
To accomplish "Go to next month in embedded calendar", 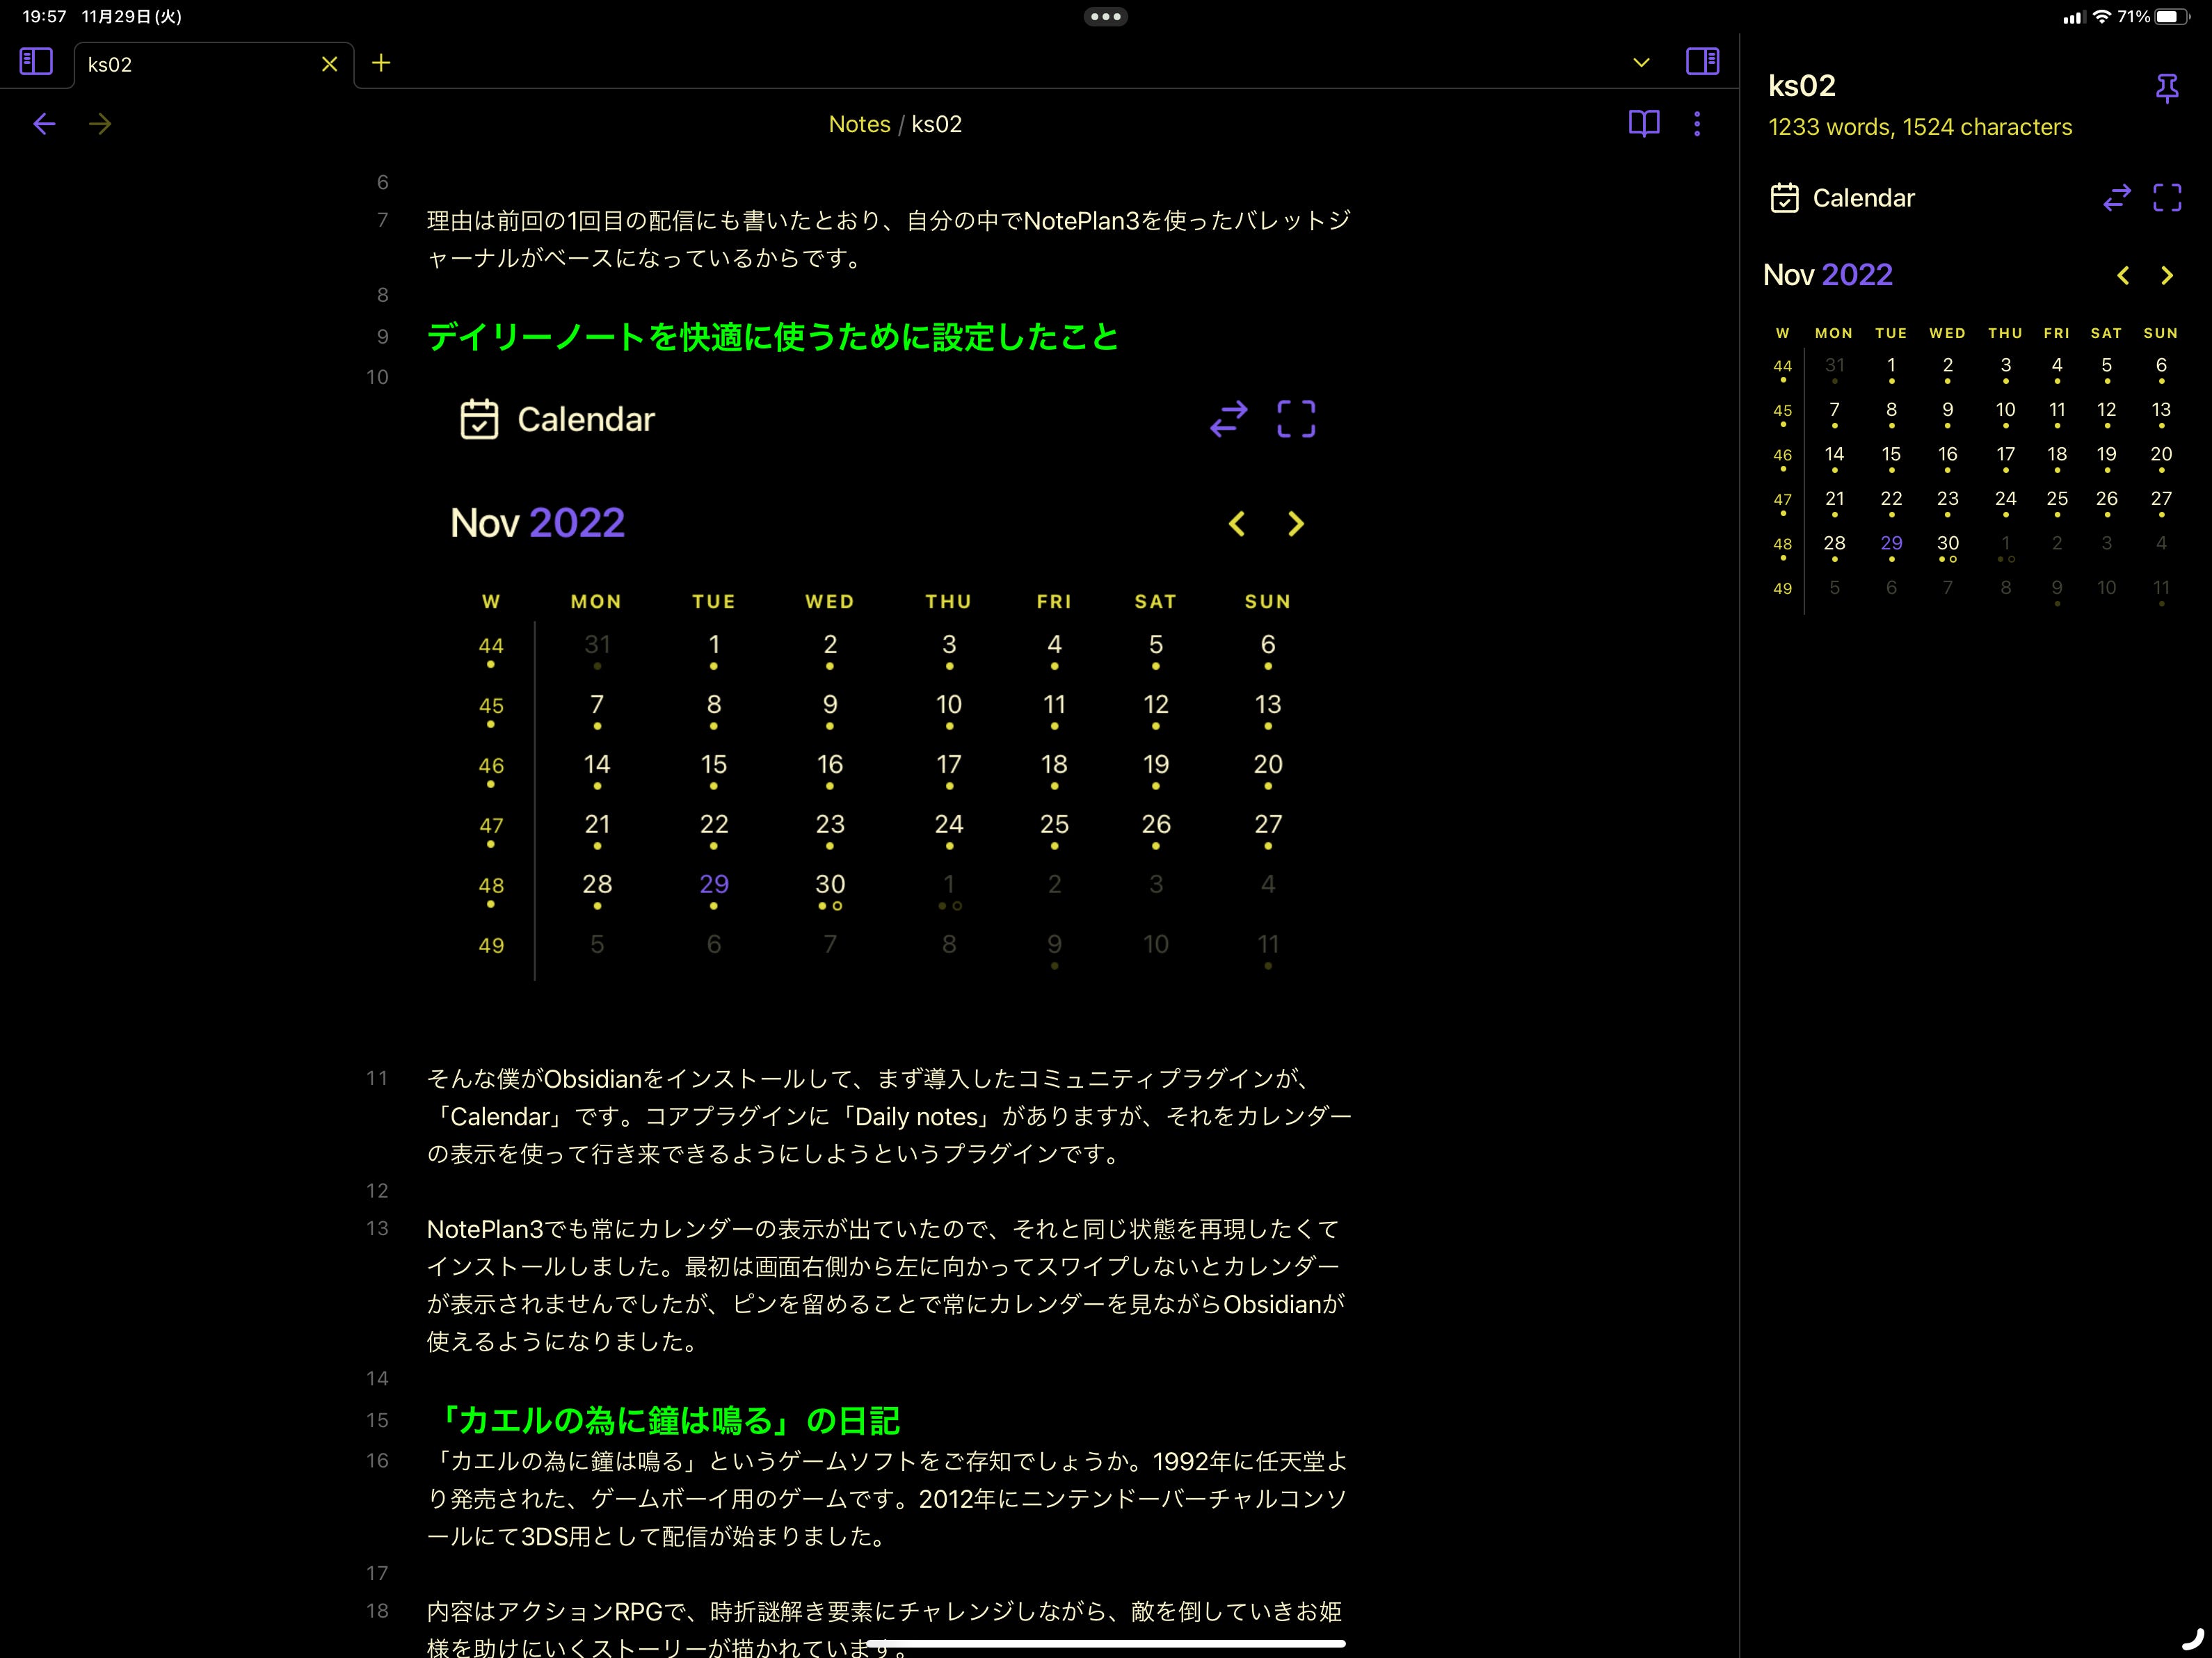I will (x=1296, y=524).
